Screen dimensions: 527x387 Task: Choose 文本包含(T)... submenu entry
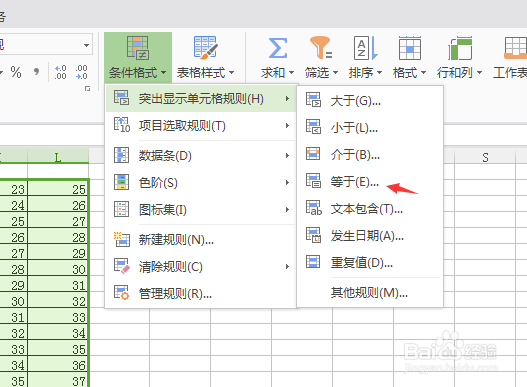point(370,209)
